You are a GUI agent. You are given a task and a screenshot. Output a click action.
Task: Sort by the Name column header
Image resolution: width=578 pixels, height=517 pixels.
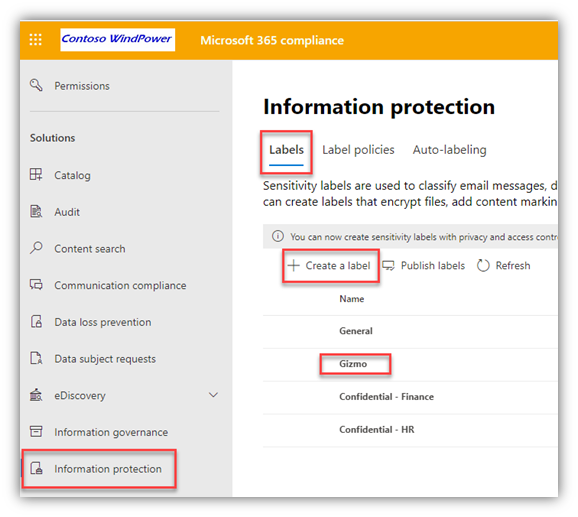tap(352, 299)
